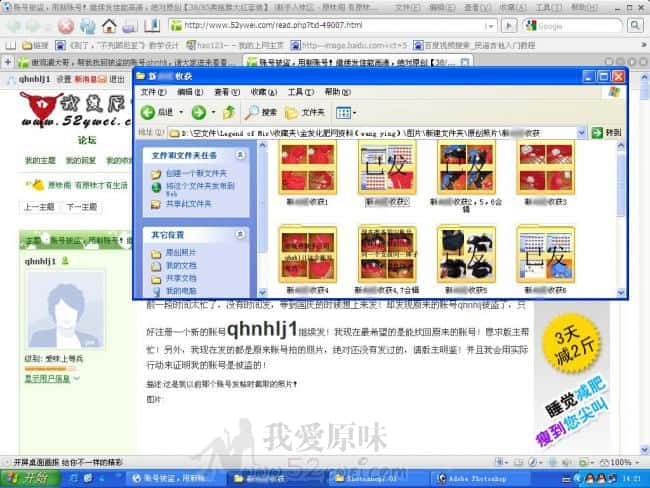Viewport: 650px width, 488px height.
Task: Click the go arrow beside the browser address bar
Action: point(509,26)
